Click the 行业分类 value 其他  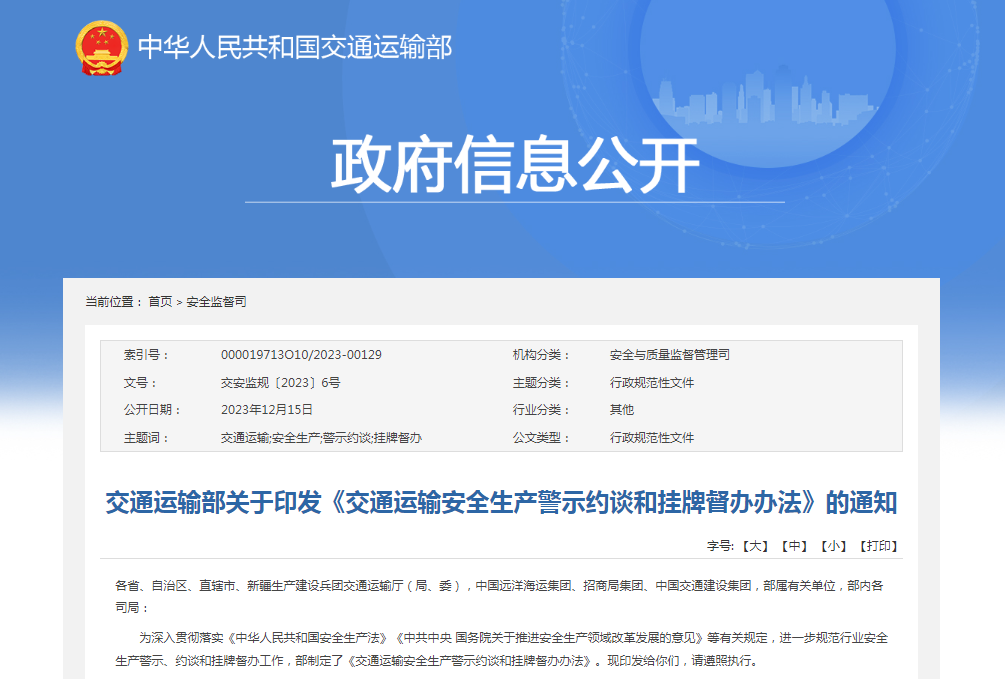(x=621, y=410)
